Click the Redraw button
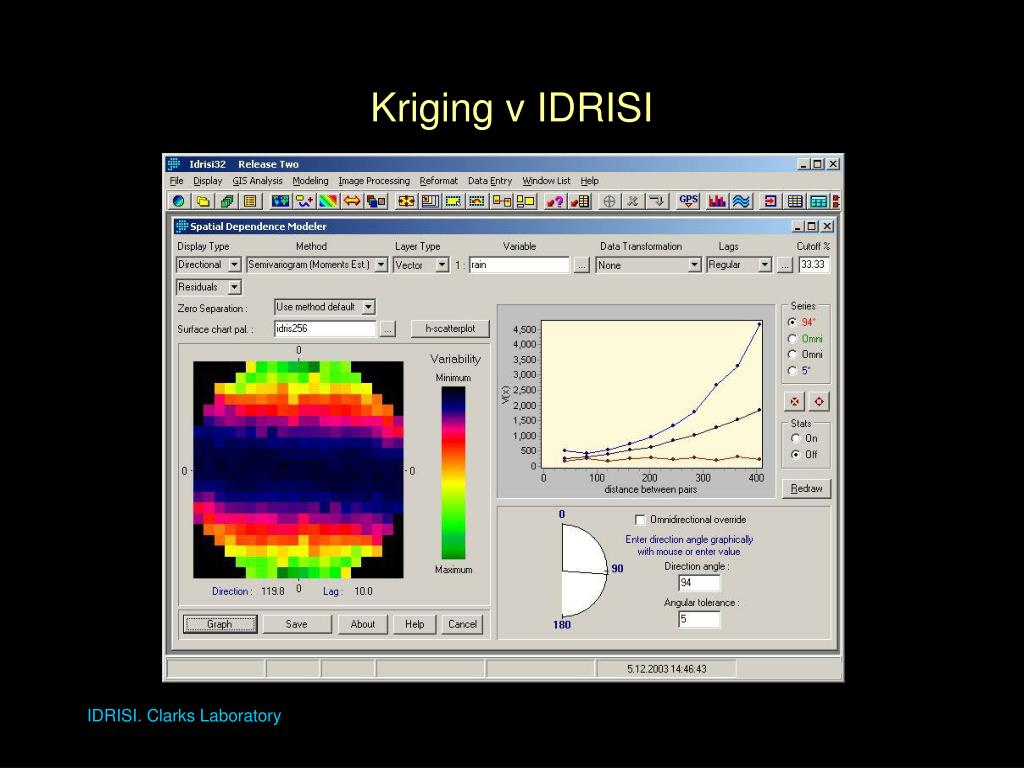 [807, 488]
